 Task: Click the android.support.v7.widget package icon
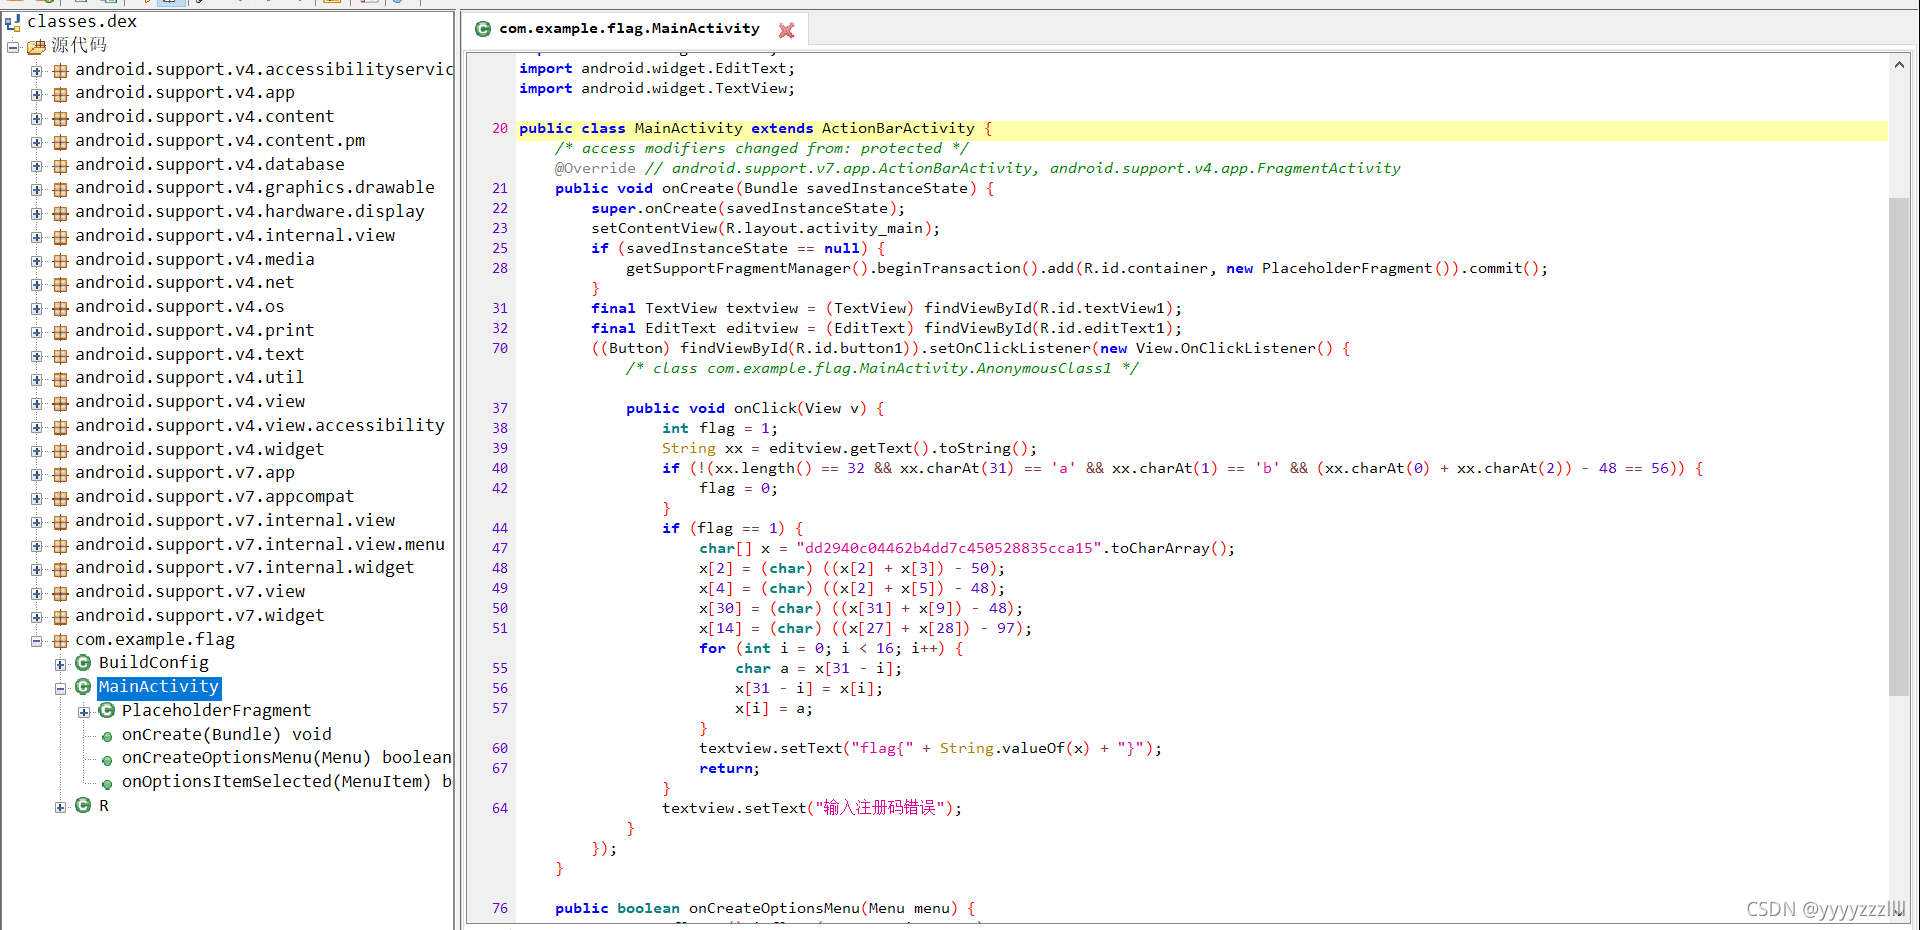61,617
